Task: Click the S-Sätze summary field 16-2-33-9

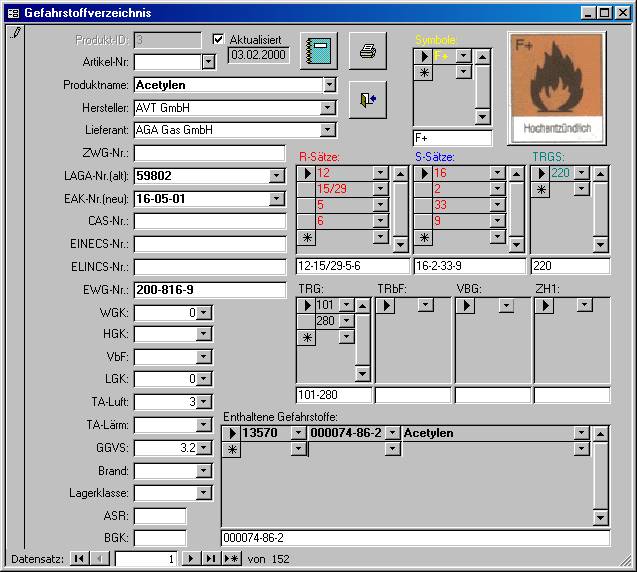Action: (x=470, y=266)
